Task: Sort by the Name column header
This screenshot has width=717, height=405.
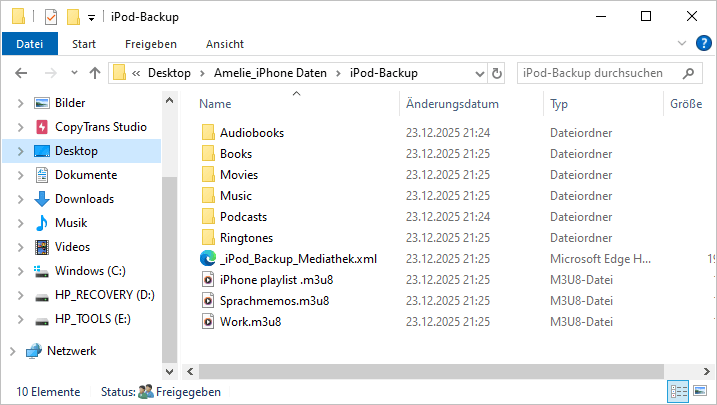Action: coord(215,104)
